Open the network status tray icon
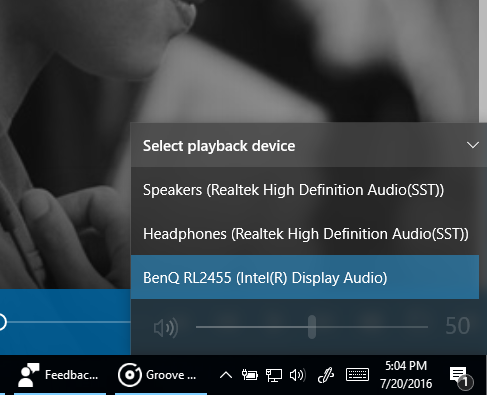487x395 pixels. coord(274,375)
